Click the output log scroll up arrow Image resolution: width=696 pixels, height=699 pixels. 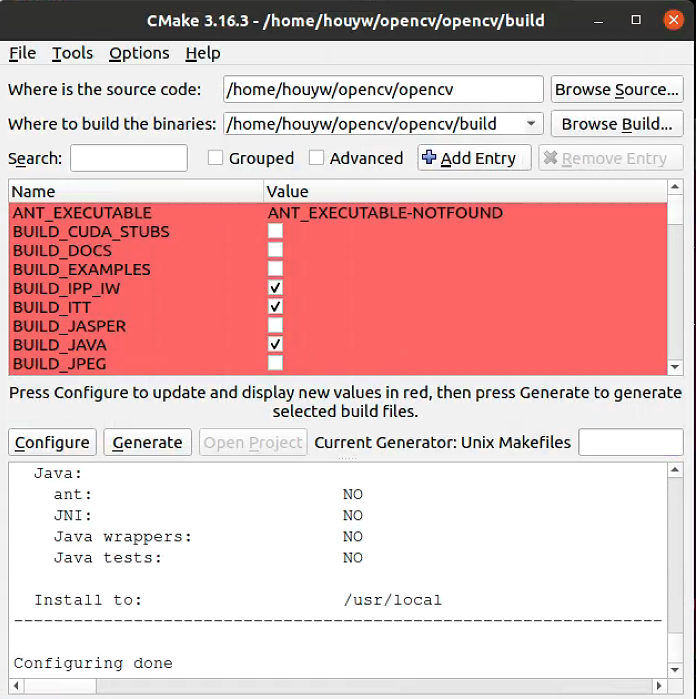point(675,470)
